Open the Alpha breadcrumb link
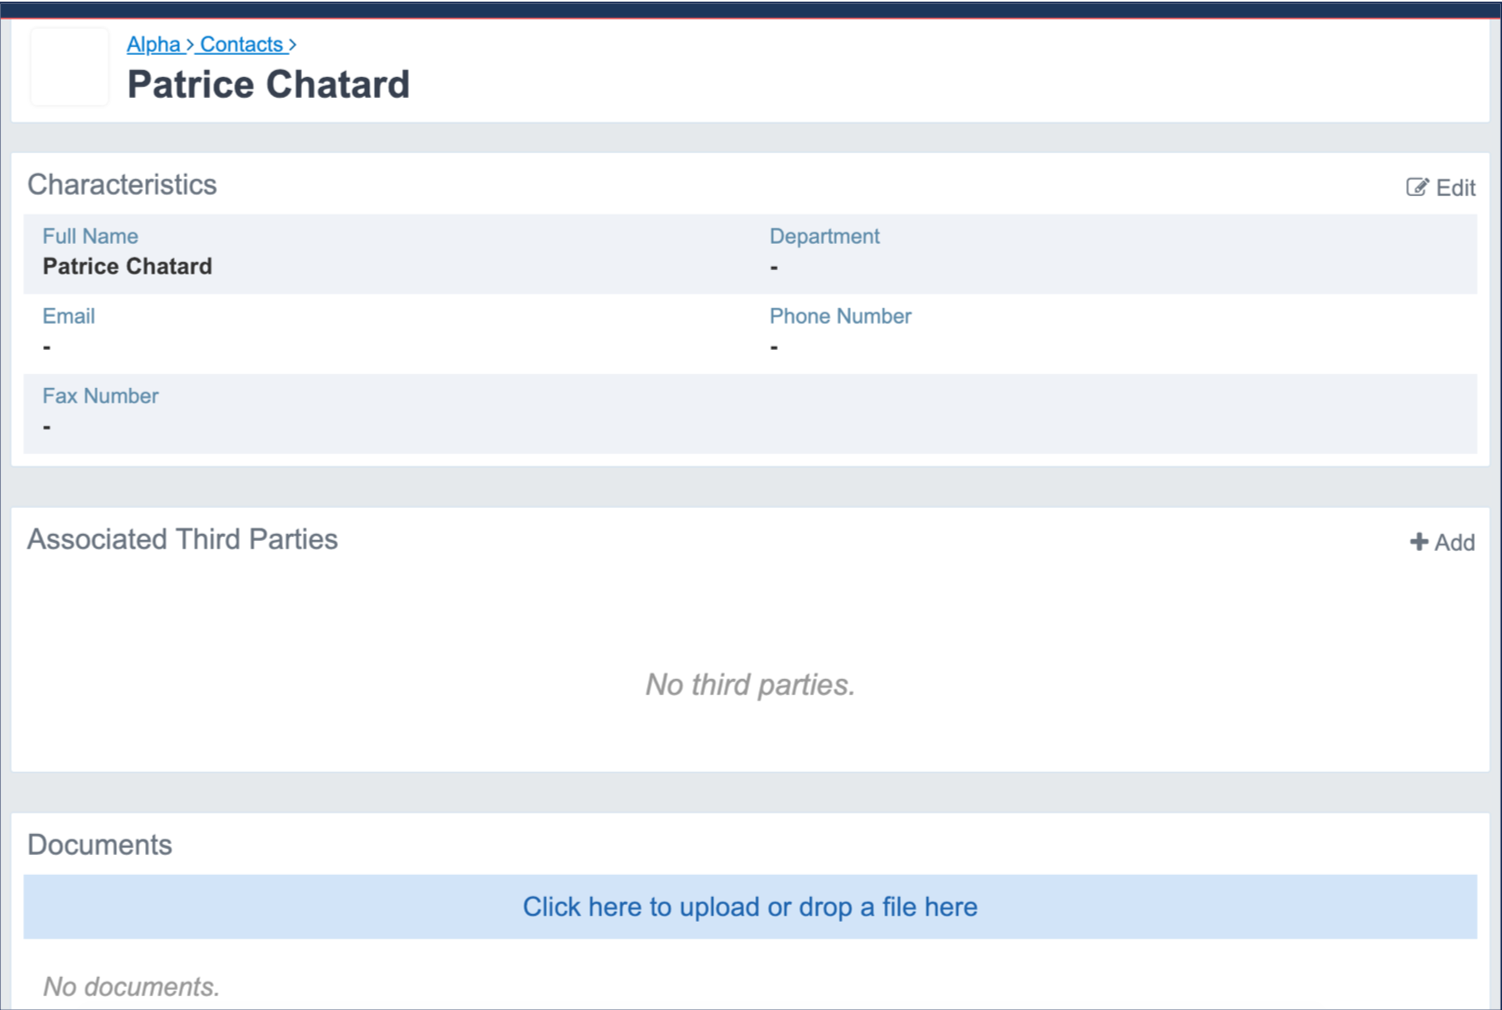Image resolution: width=1502 pixels, height=1010 pixels. tap(153, 44)
